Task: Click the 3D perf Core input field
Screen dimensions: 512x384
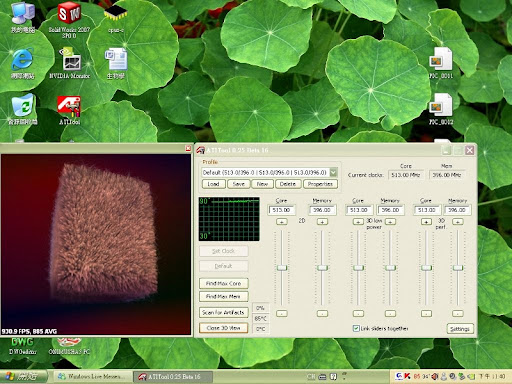Action: click(x=427, y=210)
